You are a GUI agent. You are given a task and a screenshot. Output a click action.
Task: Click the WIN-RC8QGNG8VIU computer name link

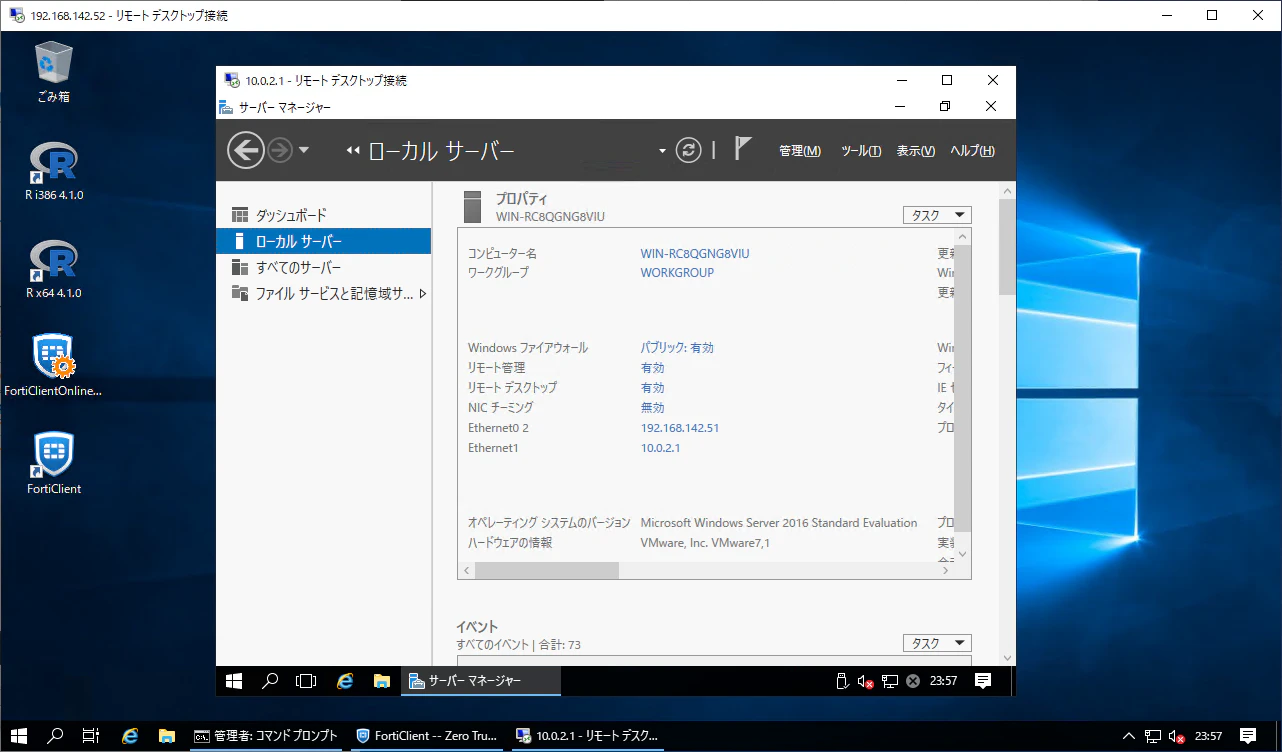(695, 254)
